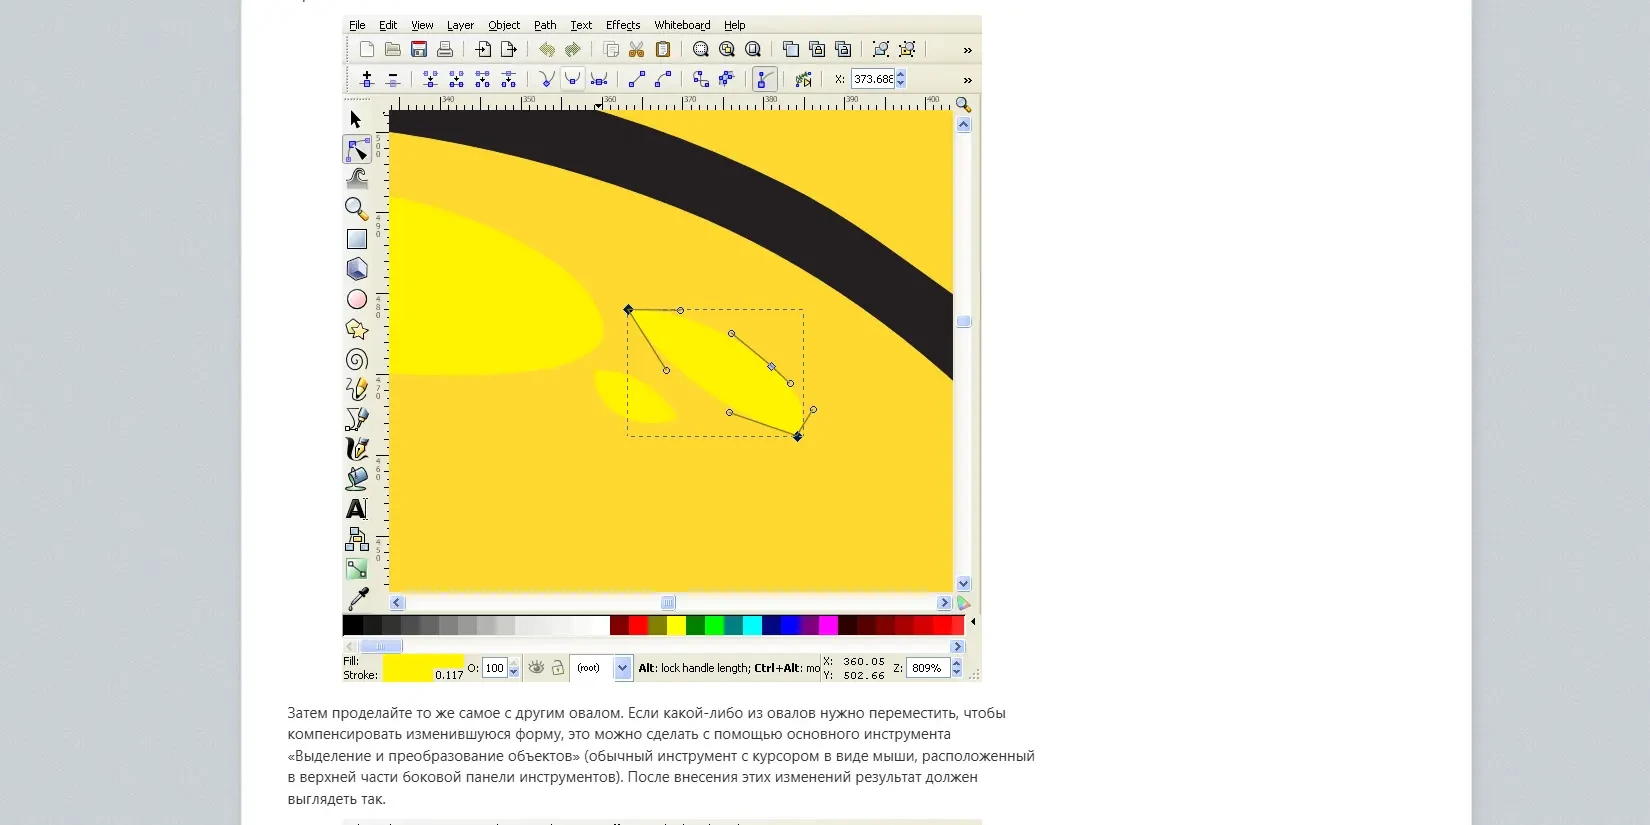This screenshot has height=825, width=1650.
Task: Expand the node toolbar overflow chevron
Action: (967, 80)
